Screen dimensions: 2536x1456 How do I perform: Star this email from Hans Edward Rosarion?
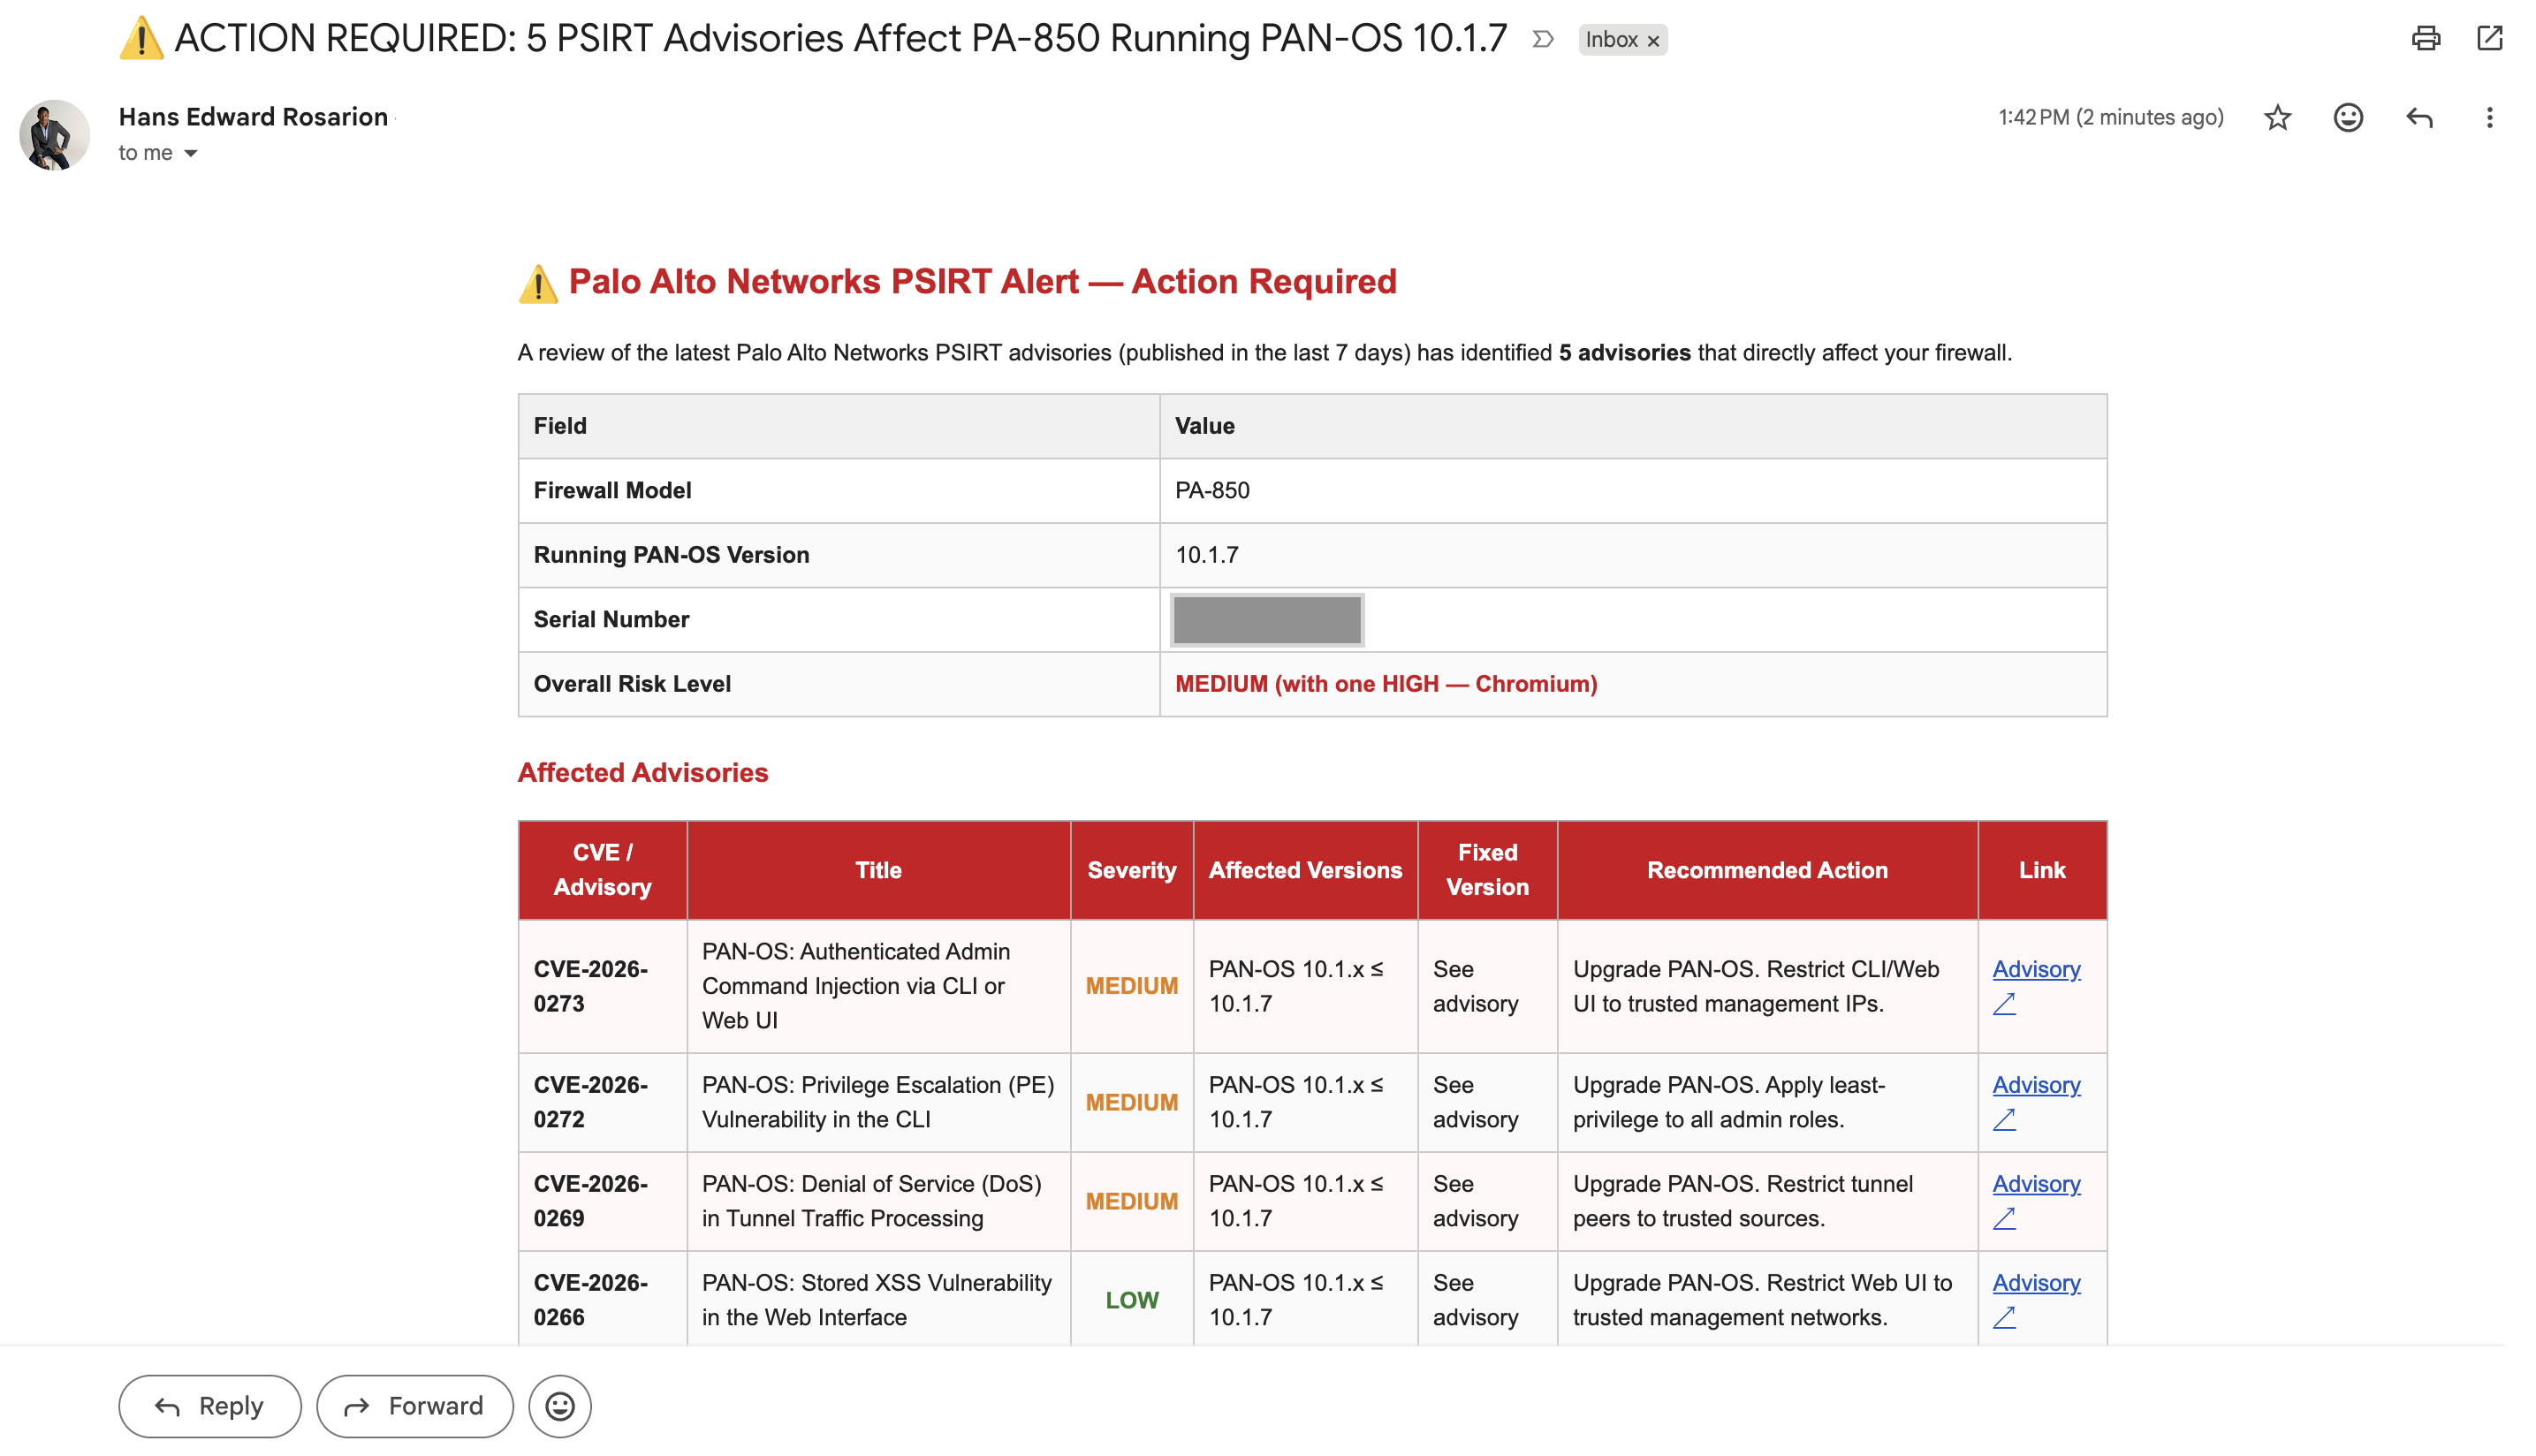pyautogui.click(x=2277, y=118)
